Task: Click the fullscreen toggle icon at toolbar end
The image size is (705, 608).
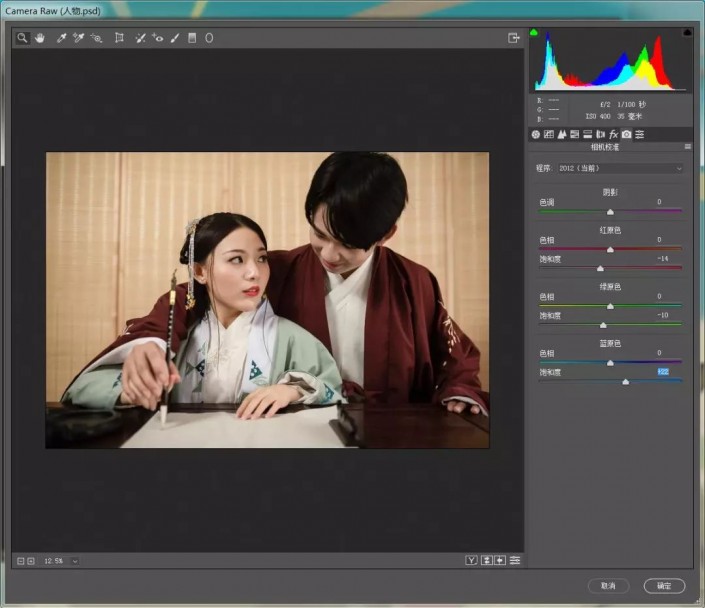Action: tap(513, 38)
